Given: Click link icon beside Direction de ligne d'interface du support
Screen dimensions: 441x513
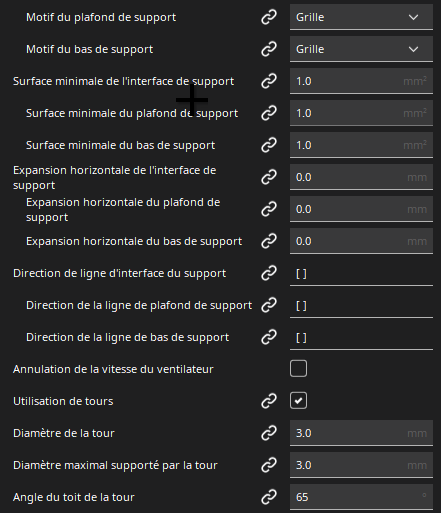Looking at the screenshot, I should (269, 273).
